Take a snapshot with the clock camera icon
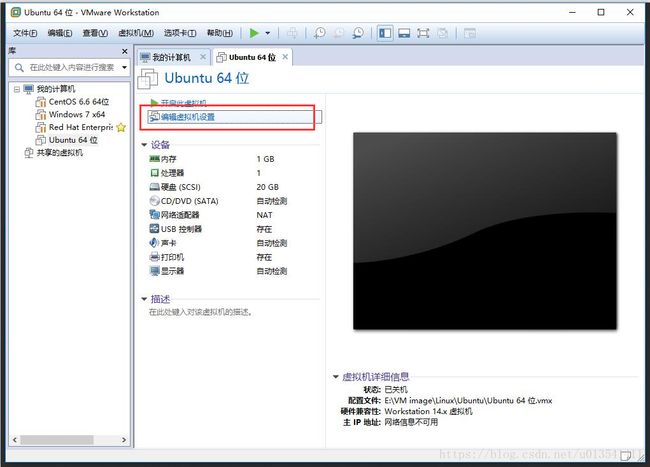Image resolution: width=650 pixels, height=467 pixels. point(319,33)
